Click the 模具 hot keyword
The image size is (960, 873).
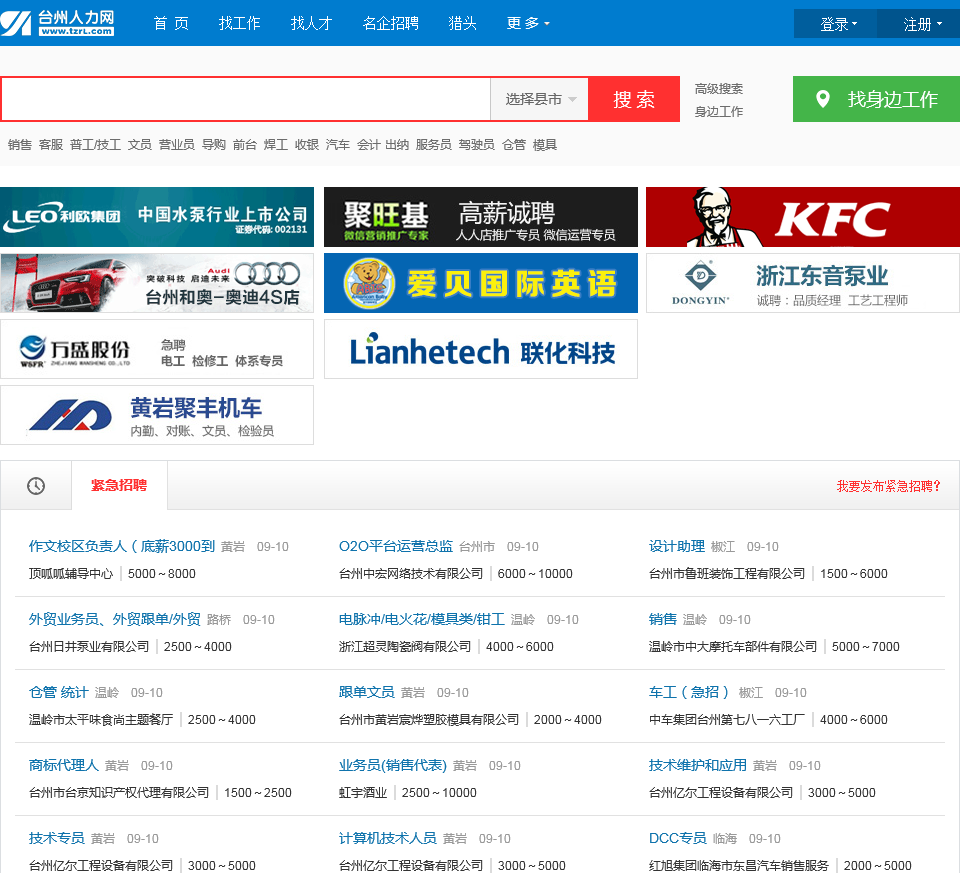pos(545,145)
